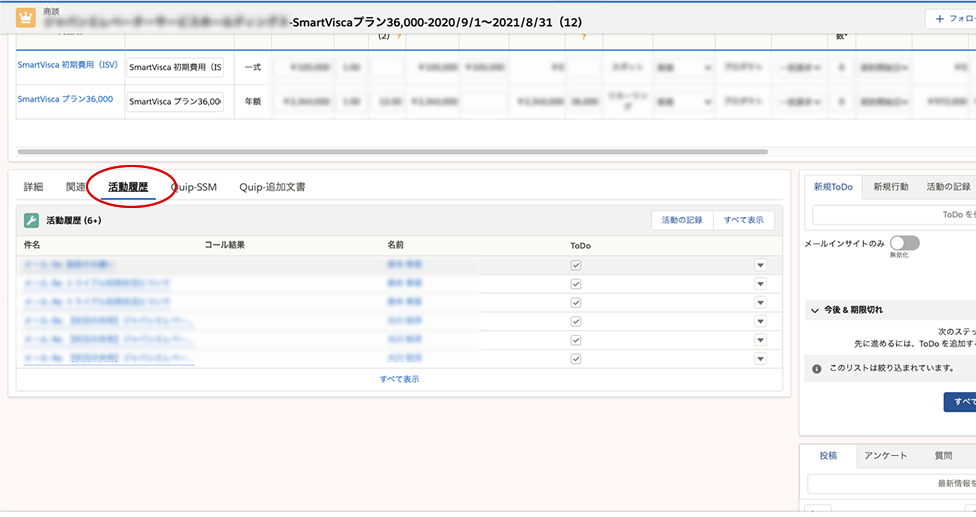Viewport: 976px width, 517px height.
Task: Click the blue すべて button in the right panel
Action: coord(960,402)
